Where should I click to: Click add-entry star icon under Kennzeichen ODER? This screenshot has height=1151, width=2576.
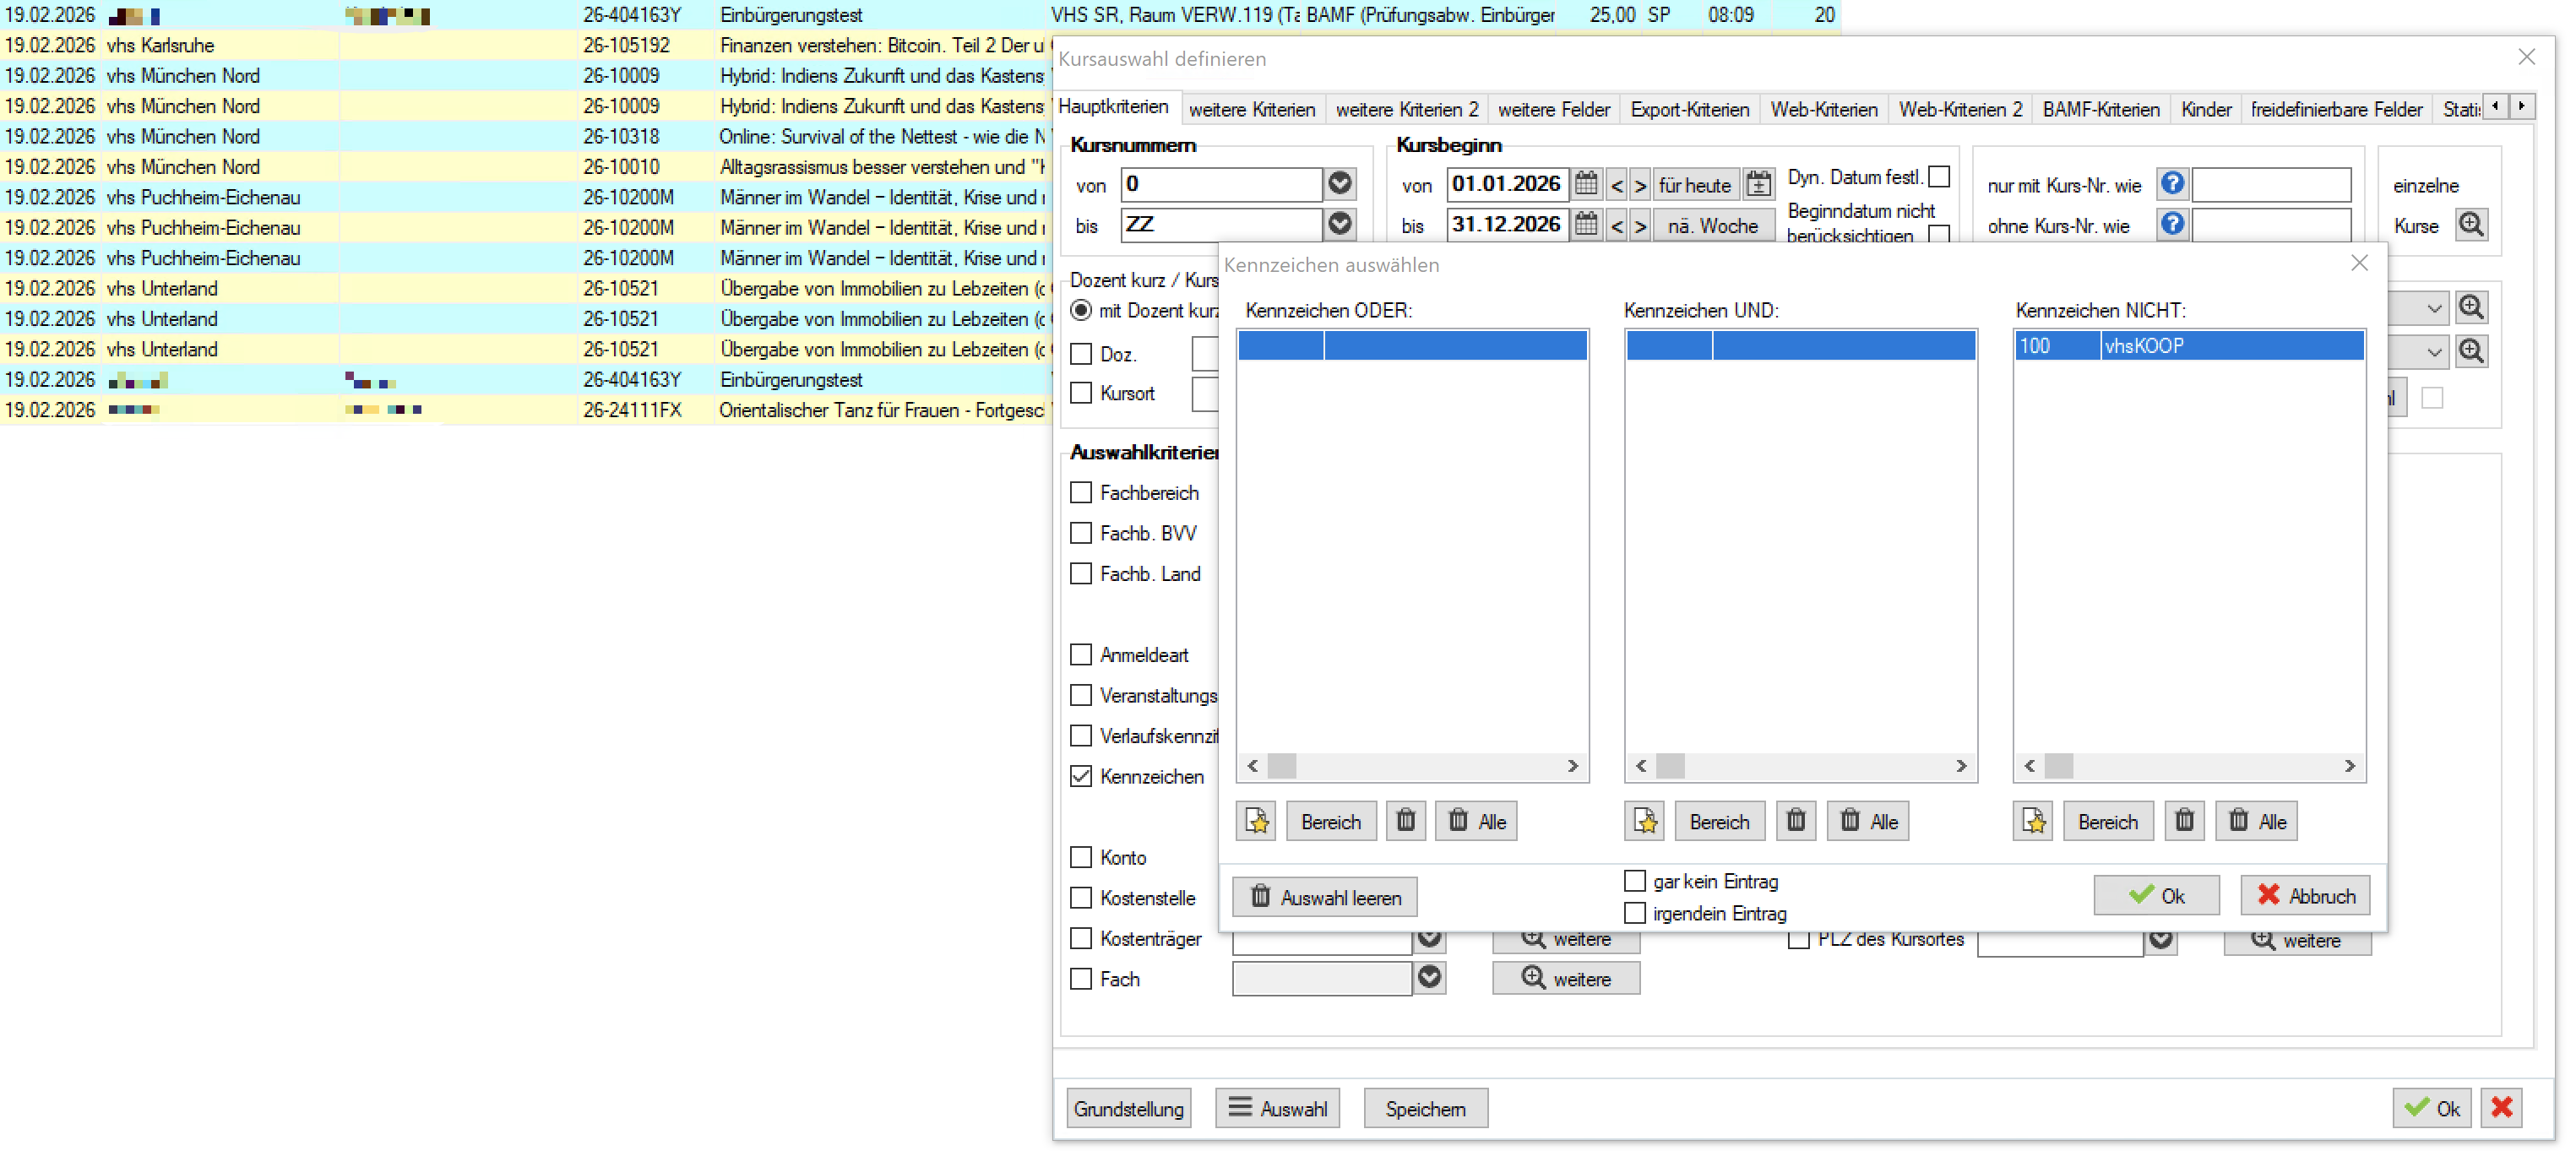point(1256,821)
